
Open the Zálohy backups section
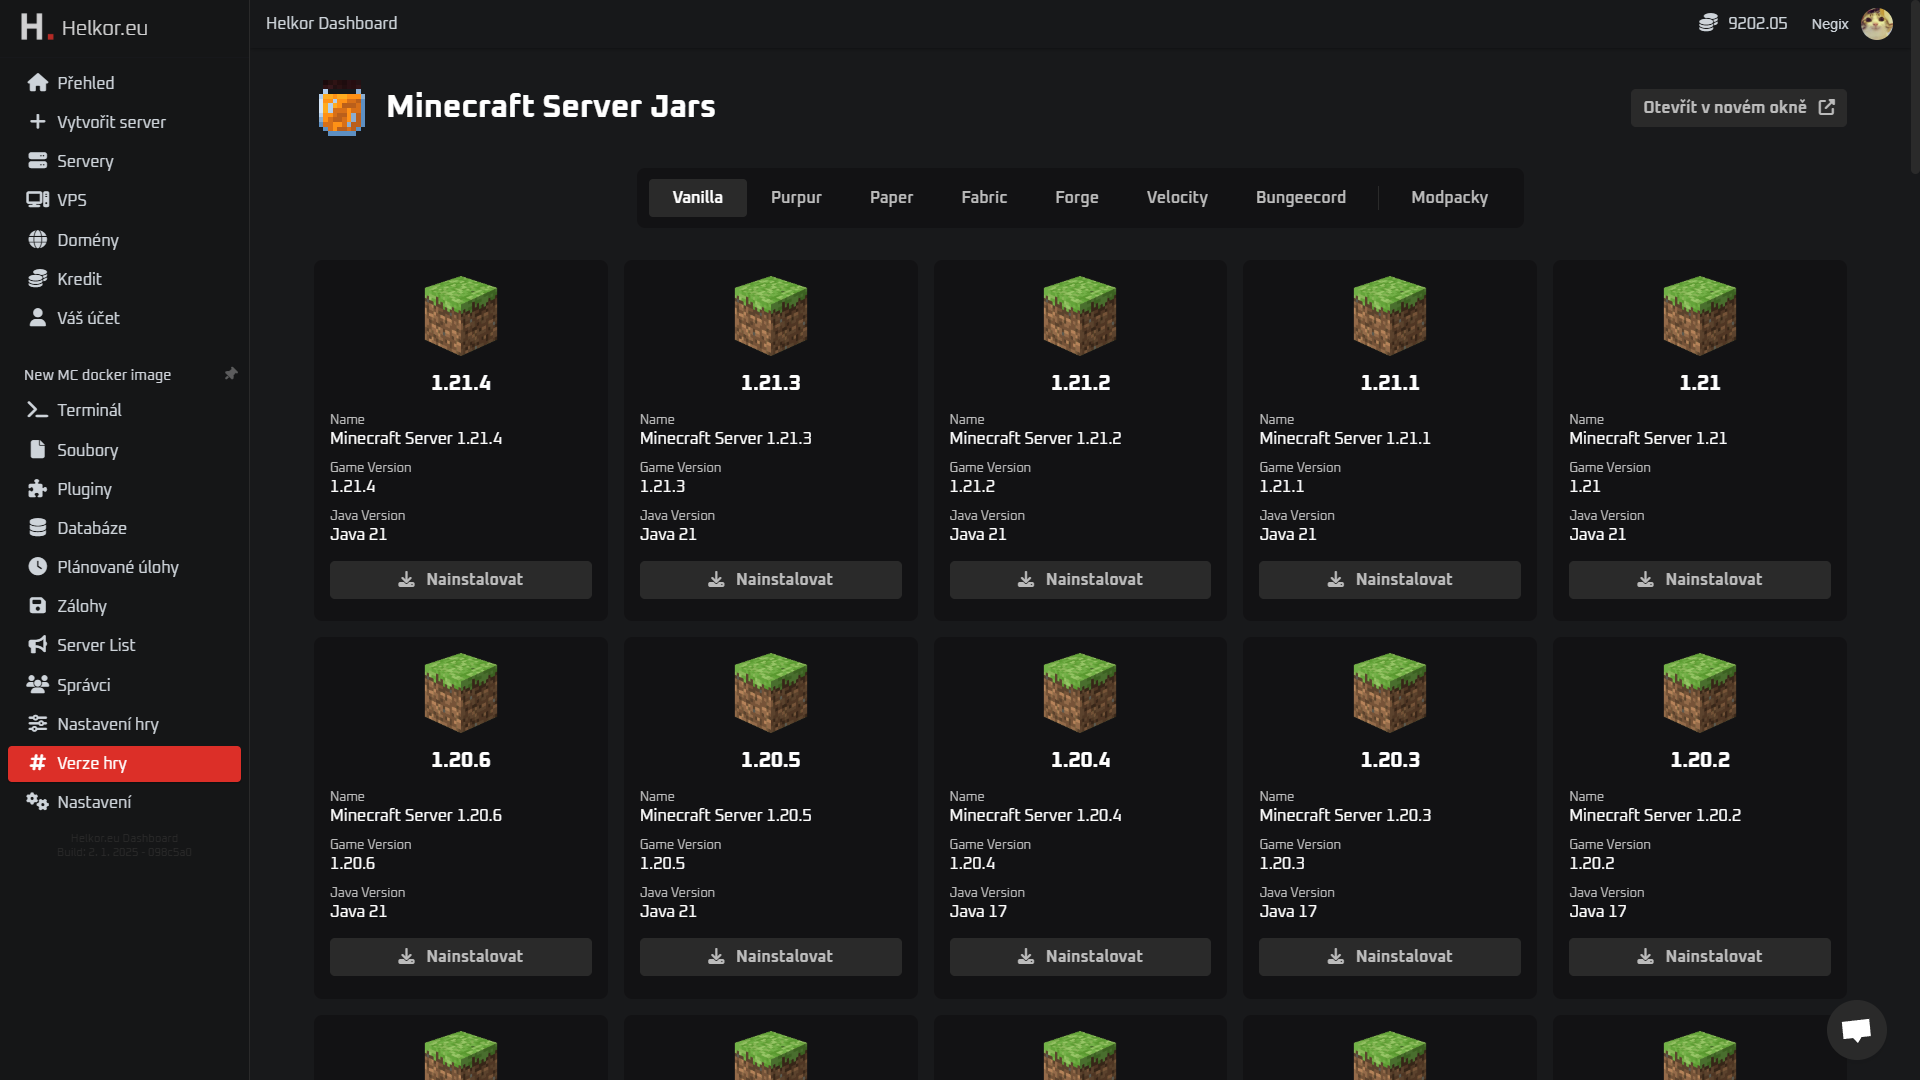[84, 605]
